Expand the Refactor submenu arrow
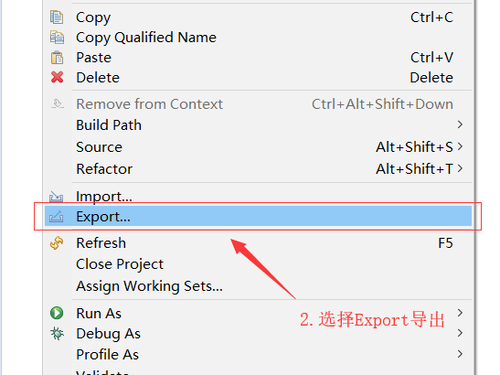This screenshot has width=500, height=375. point(460,168)
